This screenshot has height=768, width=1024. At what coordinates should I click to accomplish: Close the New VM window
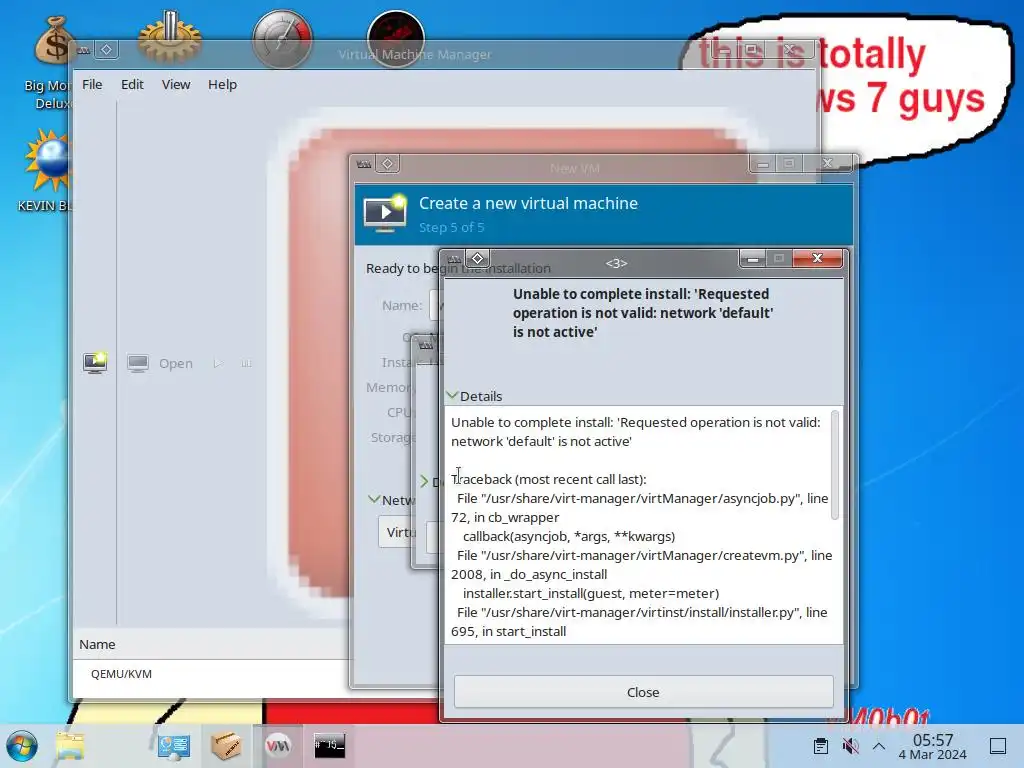click(827, 163)
